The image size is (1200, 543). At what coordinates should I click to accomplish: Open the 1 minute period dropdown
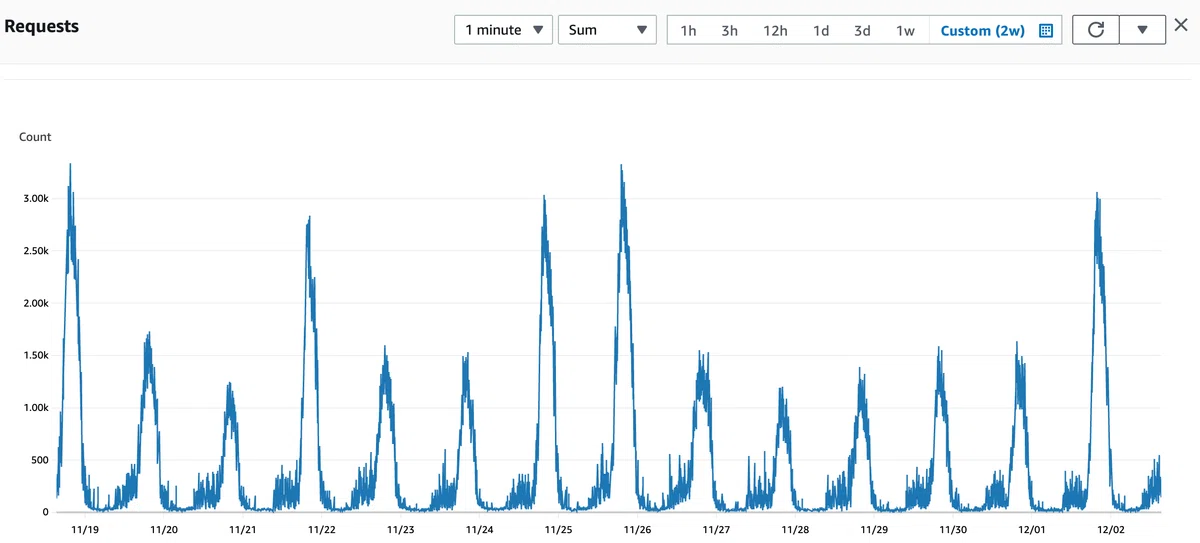coord(503,30)
